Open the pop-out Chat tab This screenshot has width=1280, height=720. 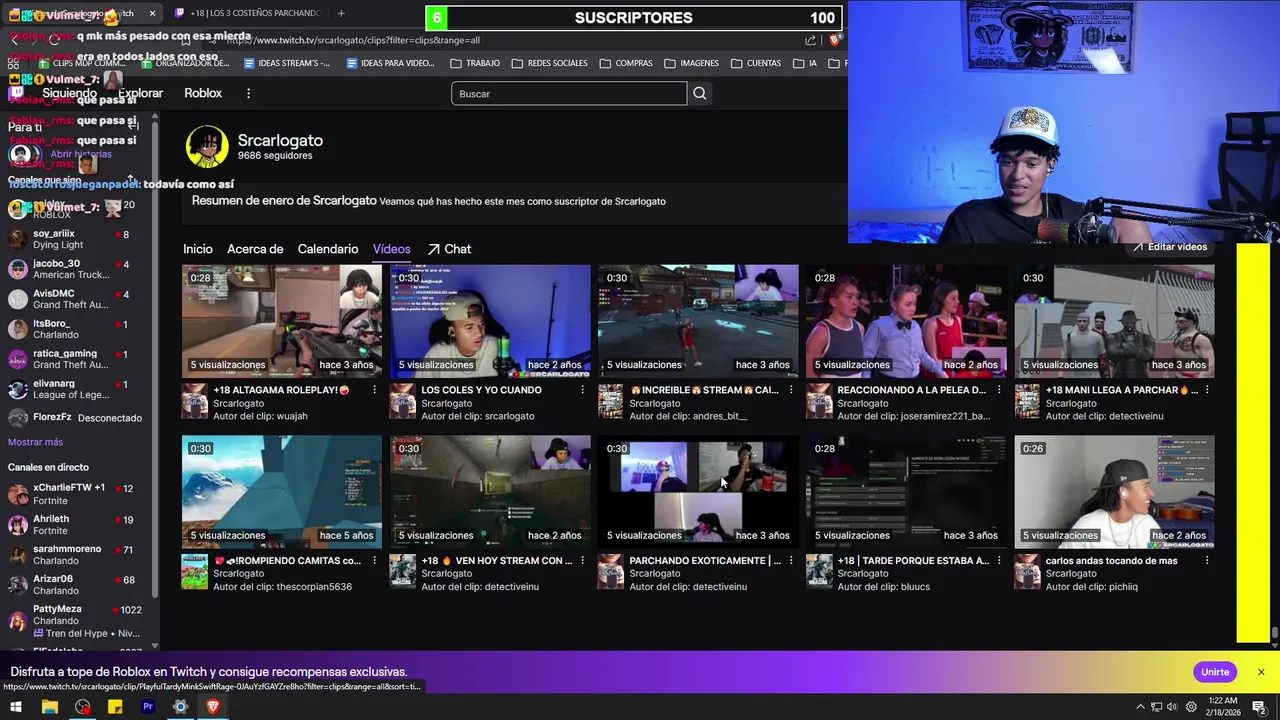pyautogui.click(x=449, y=249)
